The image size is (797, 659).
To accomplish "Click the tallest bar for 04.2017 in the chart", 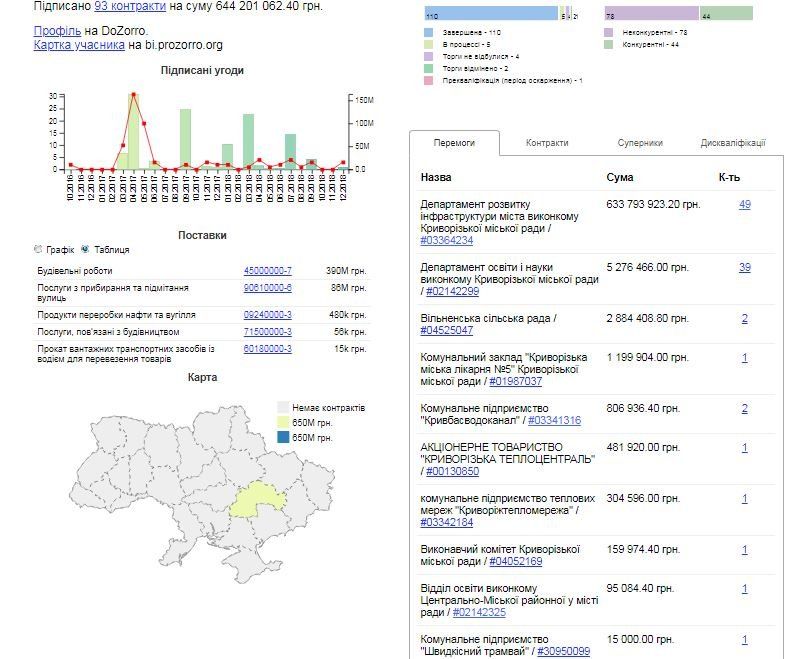I will [133, 130].
